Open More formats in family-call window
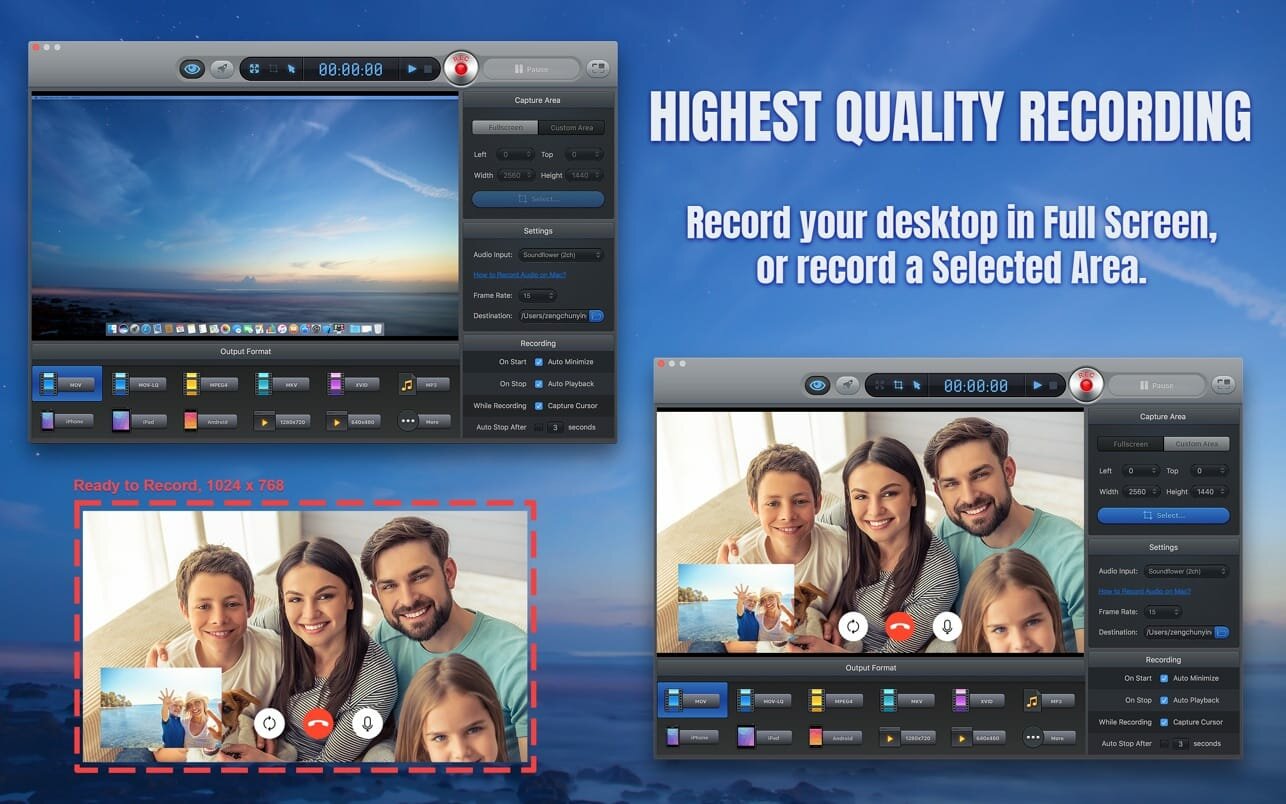Viewport: 1286px width, 804px height. (1049, 737)
